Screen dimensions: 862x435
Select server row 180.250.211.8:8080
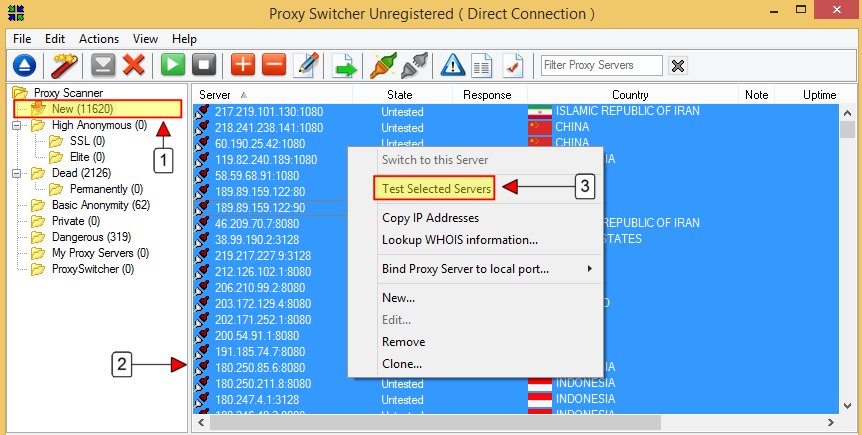point(516,383)
